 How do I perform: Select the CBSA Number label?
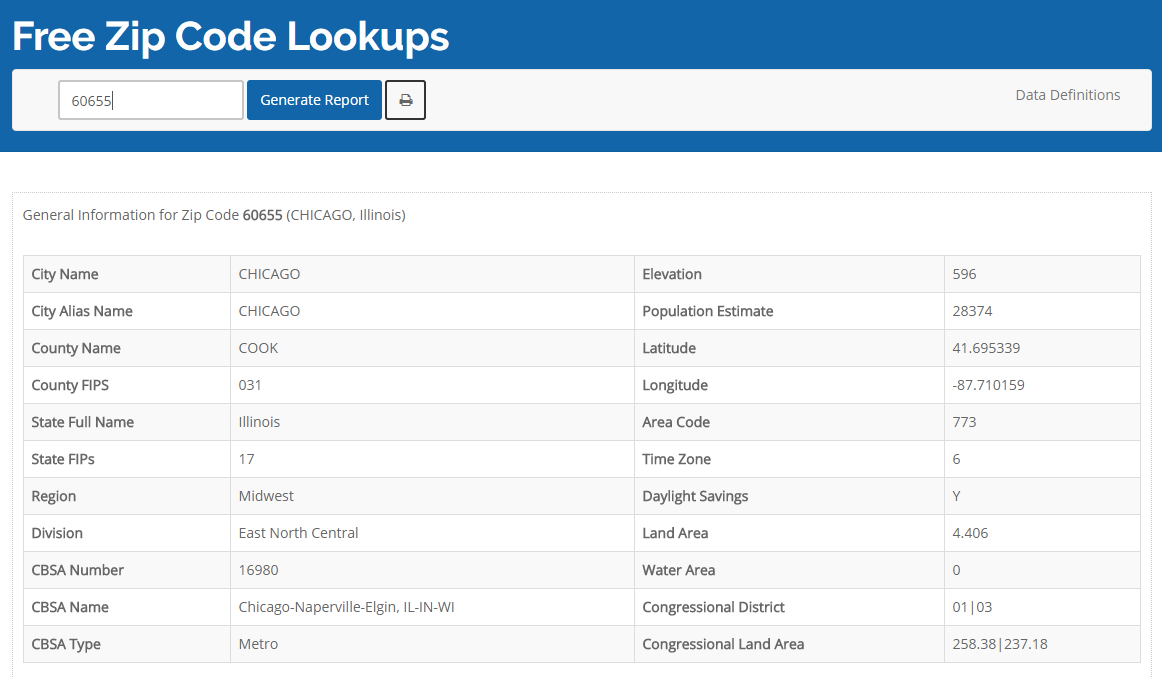(77, 570)
